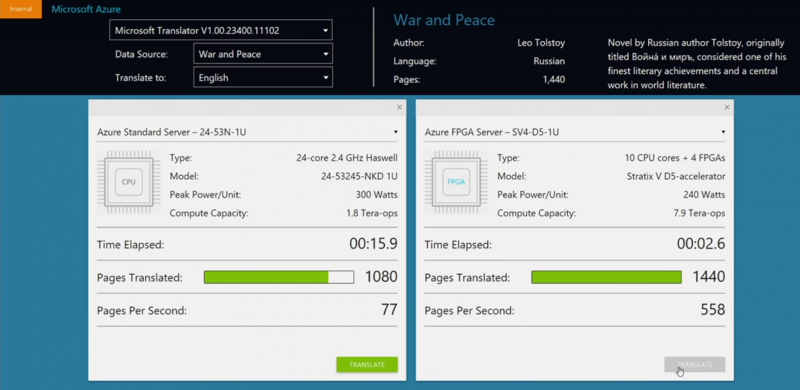Click FPGA pages translated count 1440
The image size is (800, 390).
[x=709, y=277]
